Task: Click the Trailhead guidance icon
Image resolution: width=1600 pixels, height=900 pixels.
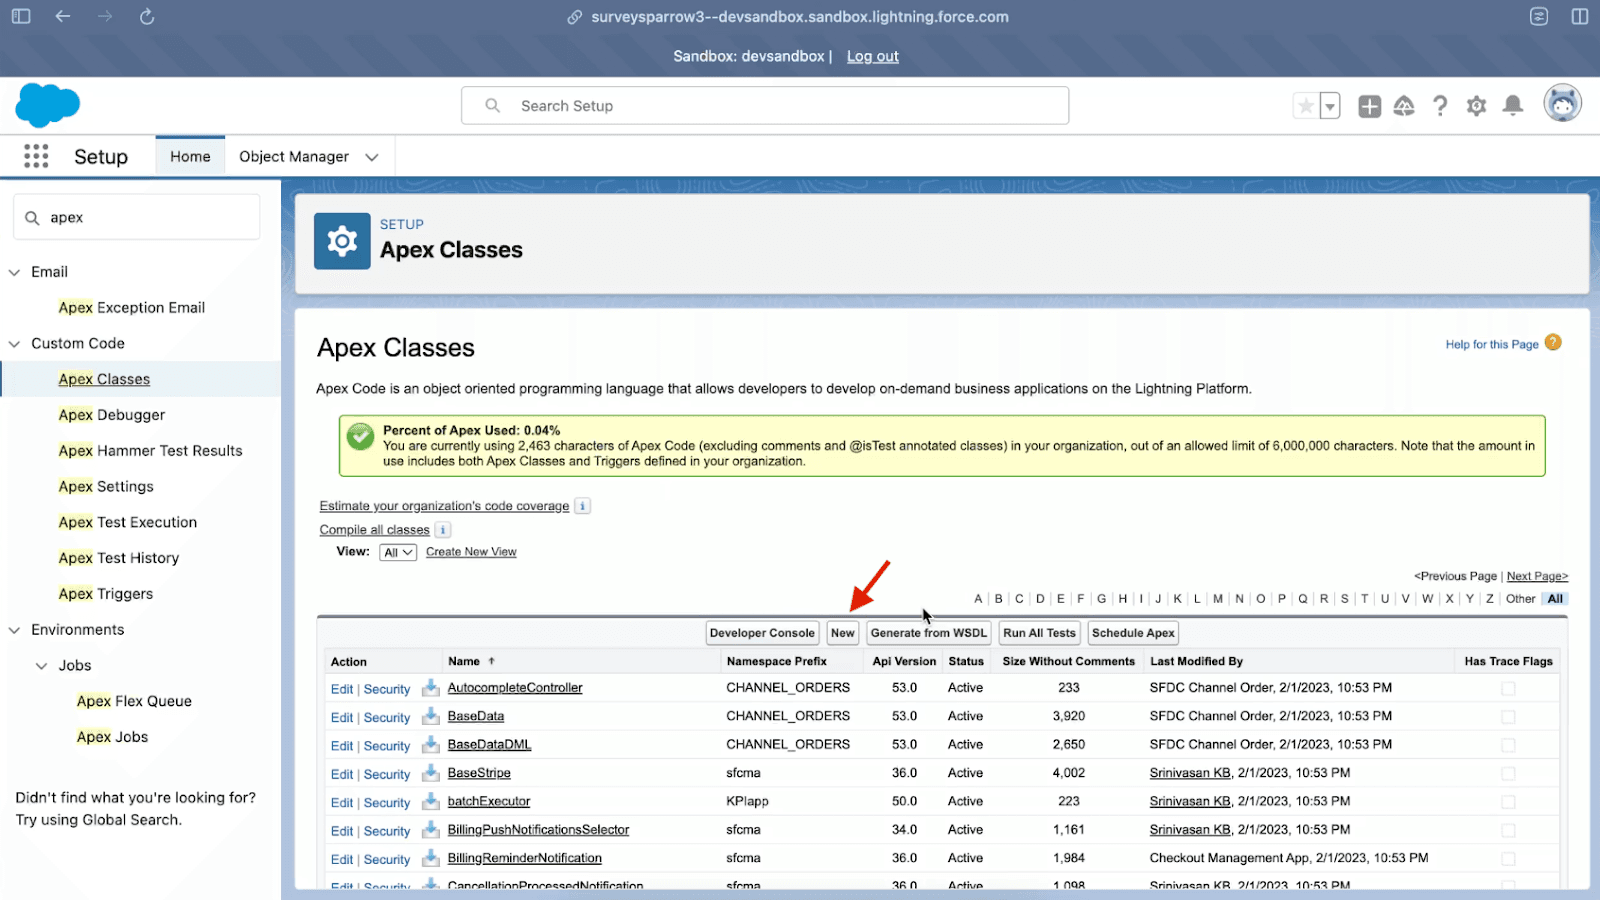Action: coord(1404,106)
